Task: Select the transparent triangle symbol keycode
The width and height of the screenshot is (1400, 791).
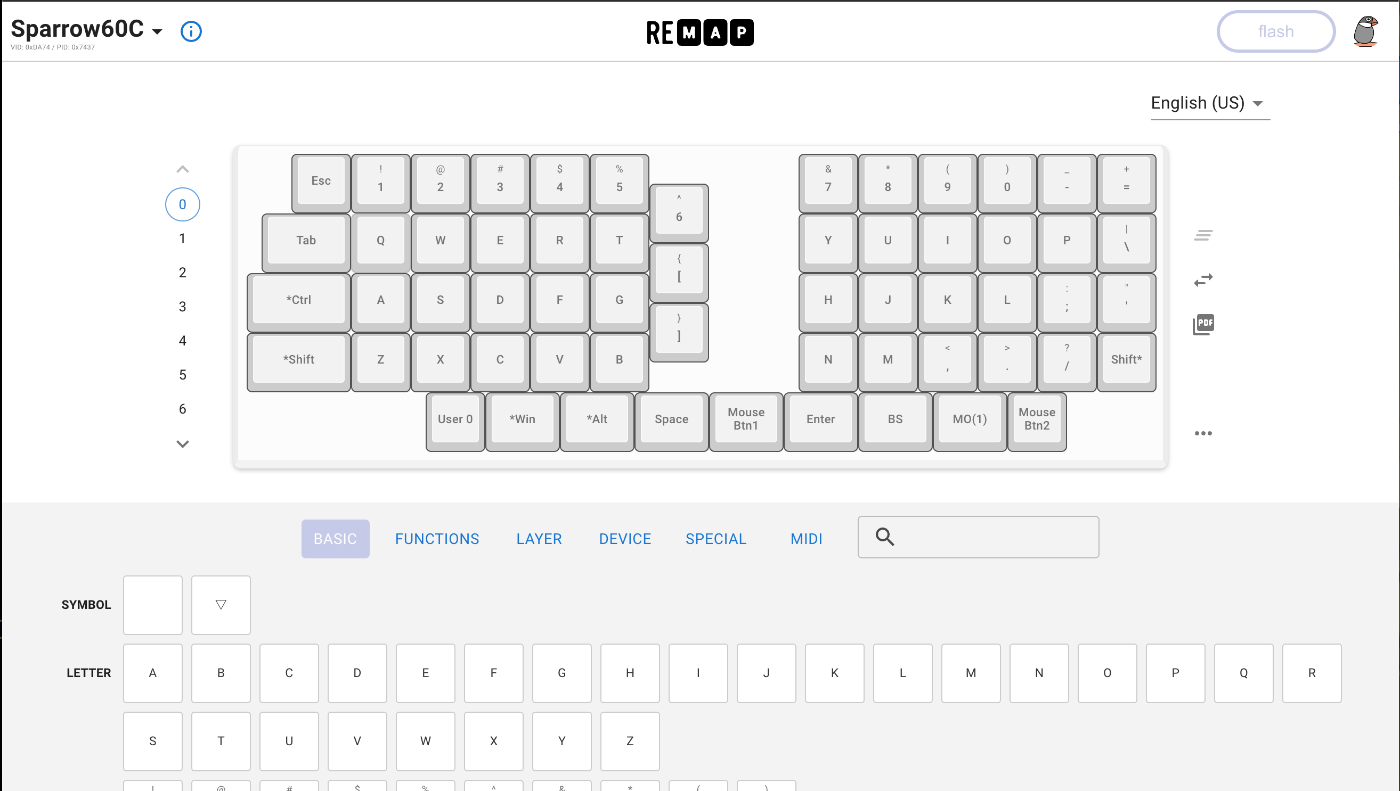Action: click(x=221, y=605)
